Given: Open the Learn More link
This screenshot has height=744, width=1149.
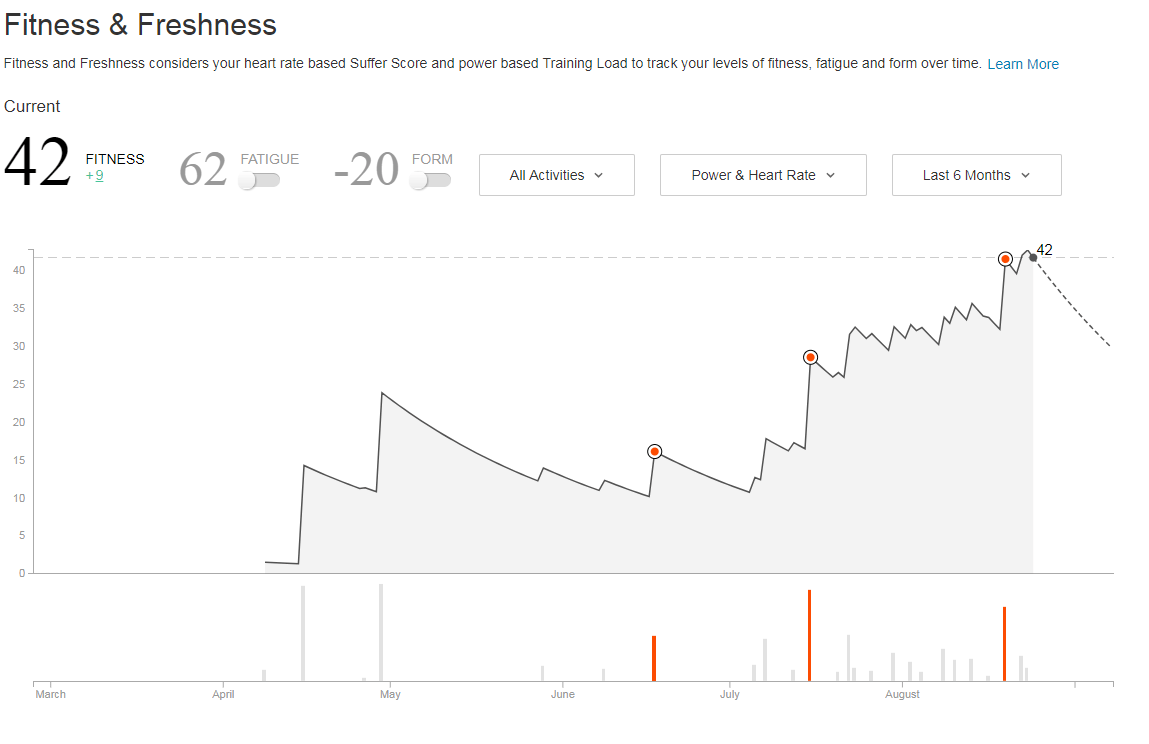Looking at the screenshot, I should [1022, 64].
